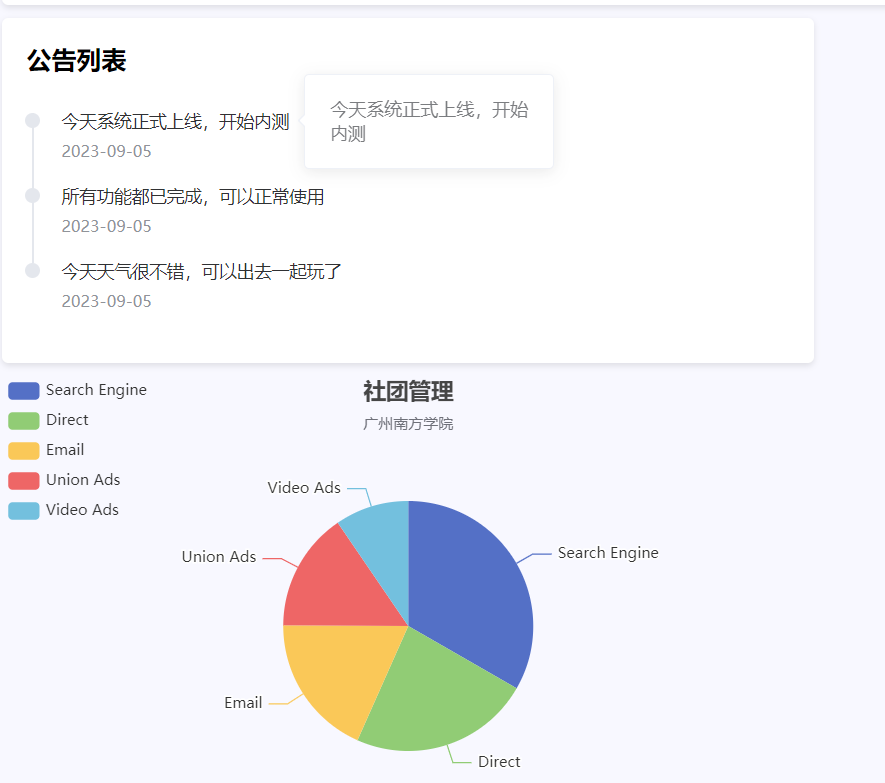The image size is (885, 783).
Task: Open the announcement 今天系统正式上线，开始内测
Action: coord(175,121)
